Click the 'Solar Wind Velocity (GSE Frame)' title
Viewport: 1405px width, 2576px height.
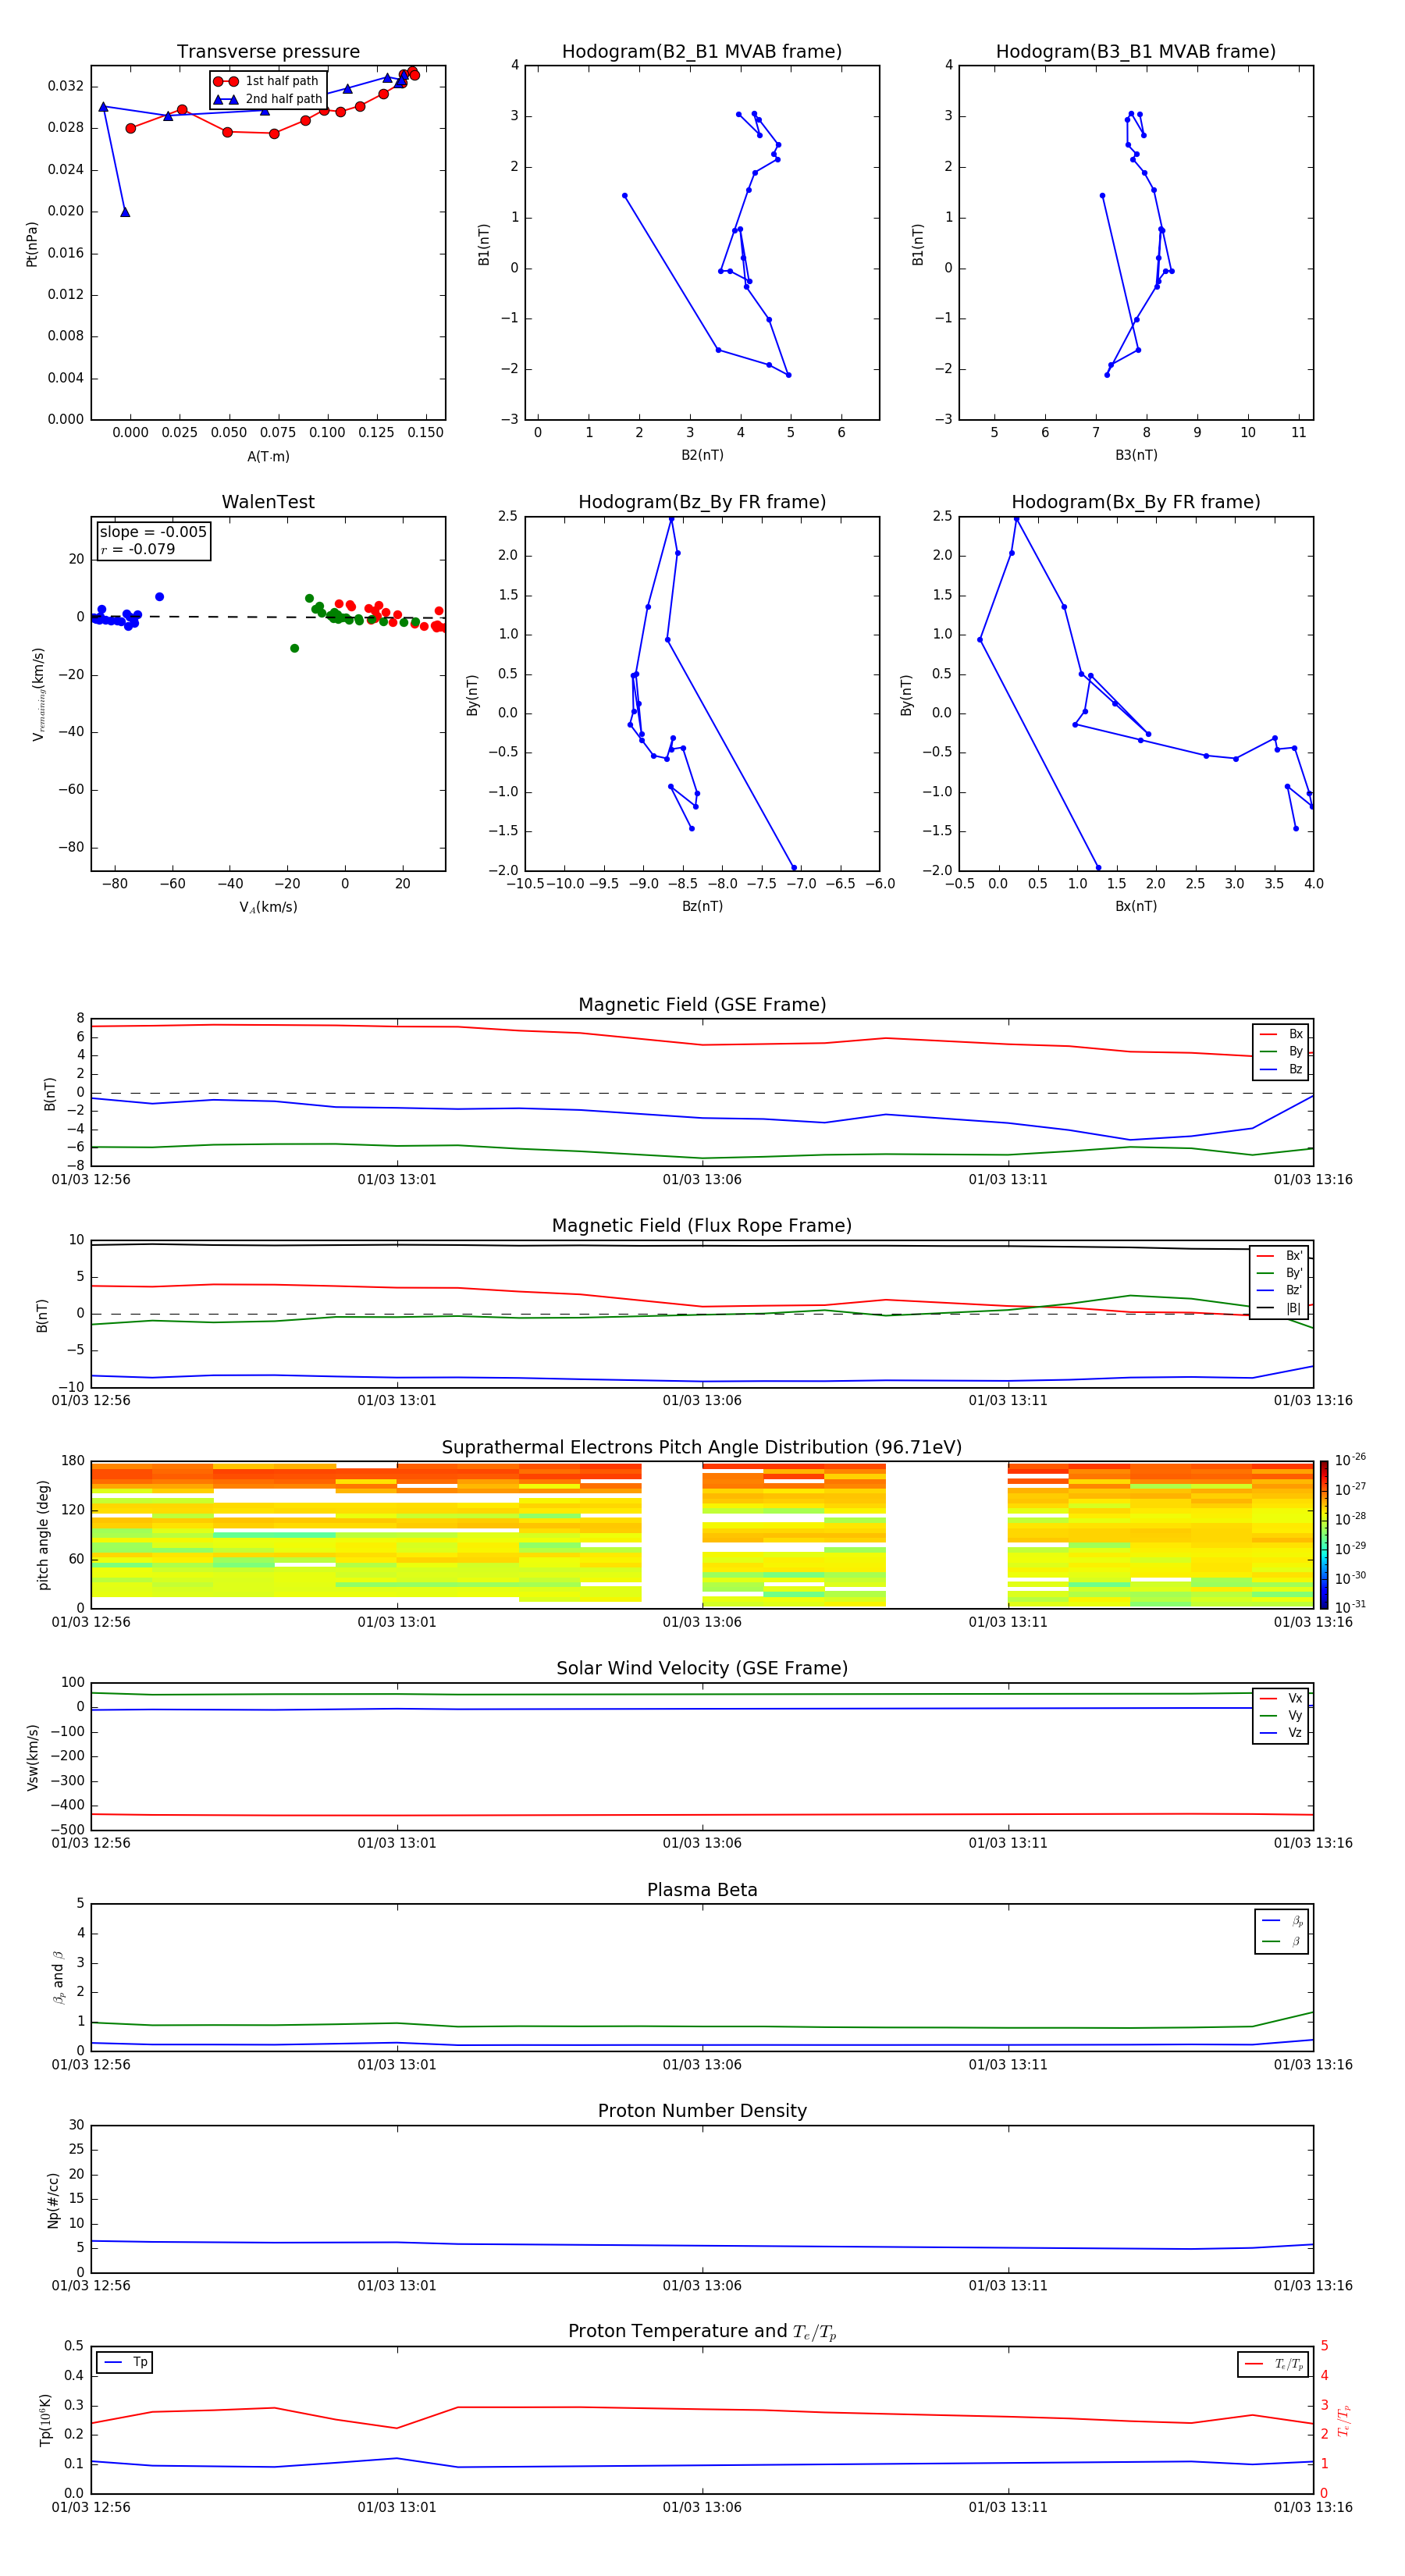click(x=702, y=1668)
